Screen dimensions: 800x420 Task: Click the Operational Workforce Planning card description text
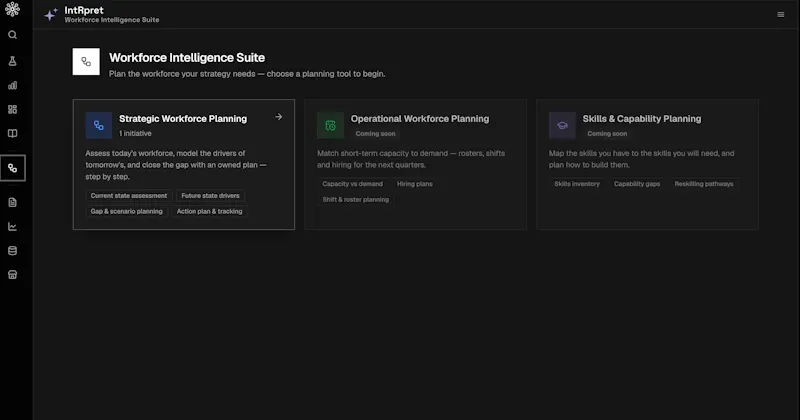411,159
